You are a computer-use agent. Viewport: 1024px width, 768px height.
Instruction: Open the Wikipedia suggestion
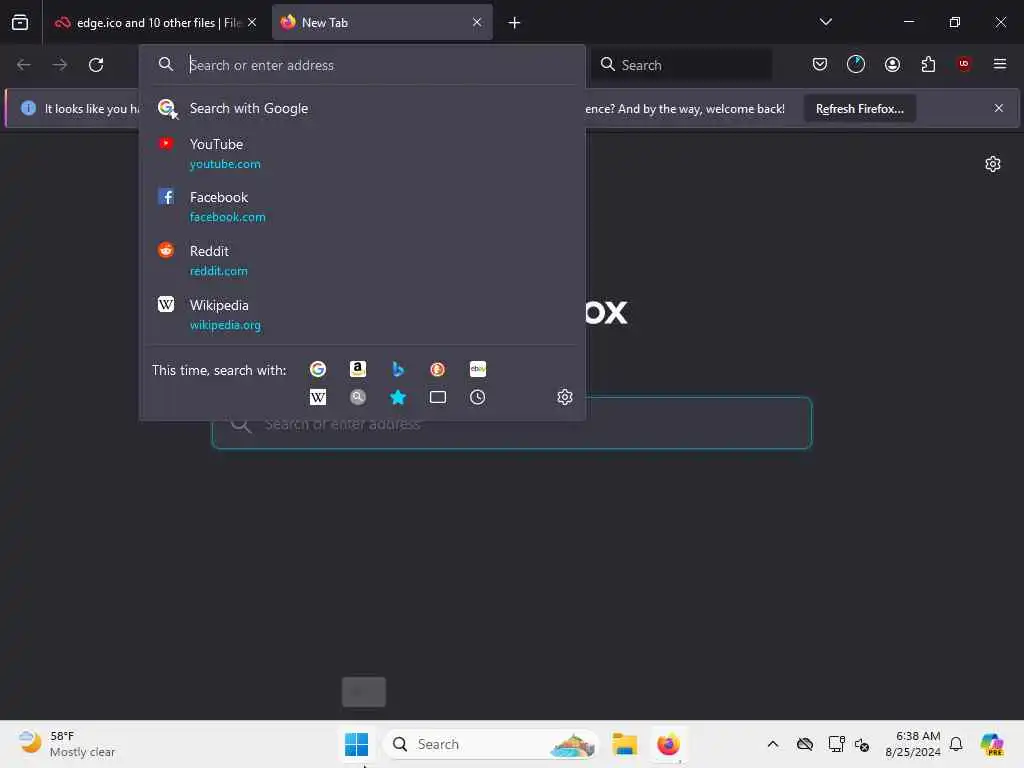pos(362,315)
